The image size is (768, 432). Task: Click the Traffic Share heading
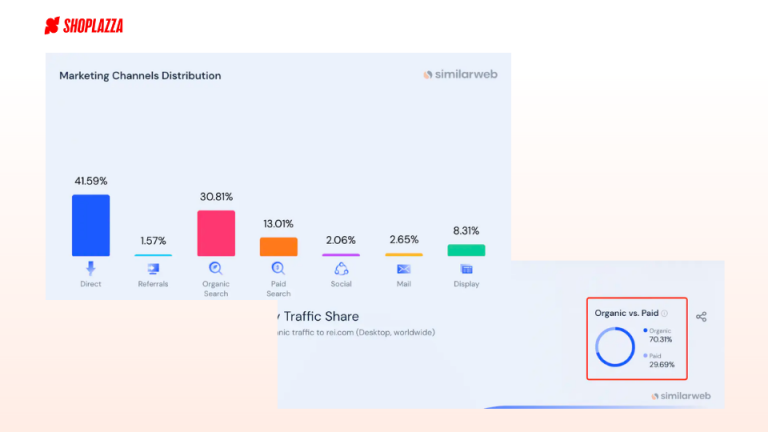(x=321, y=316)
